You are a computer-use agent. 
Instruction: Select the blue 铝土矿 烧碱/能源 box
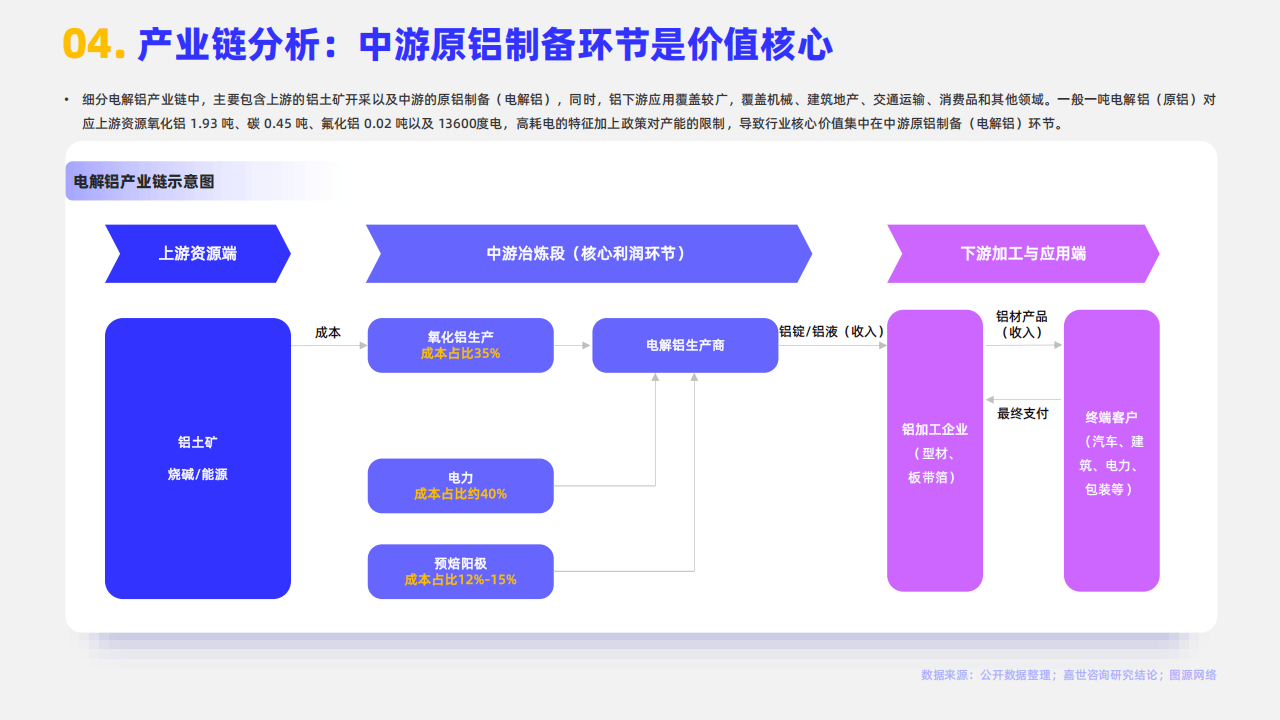point(197,458)
